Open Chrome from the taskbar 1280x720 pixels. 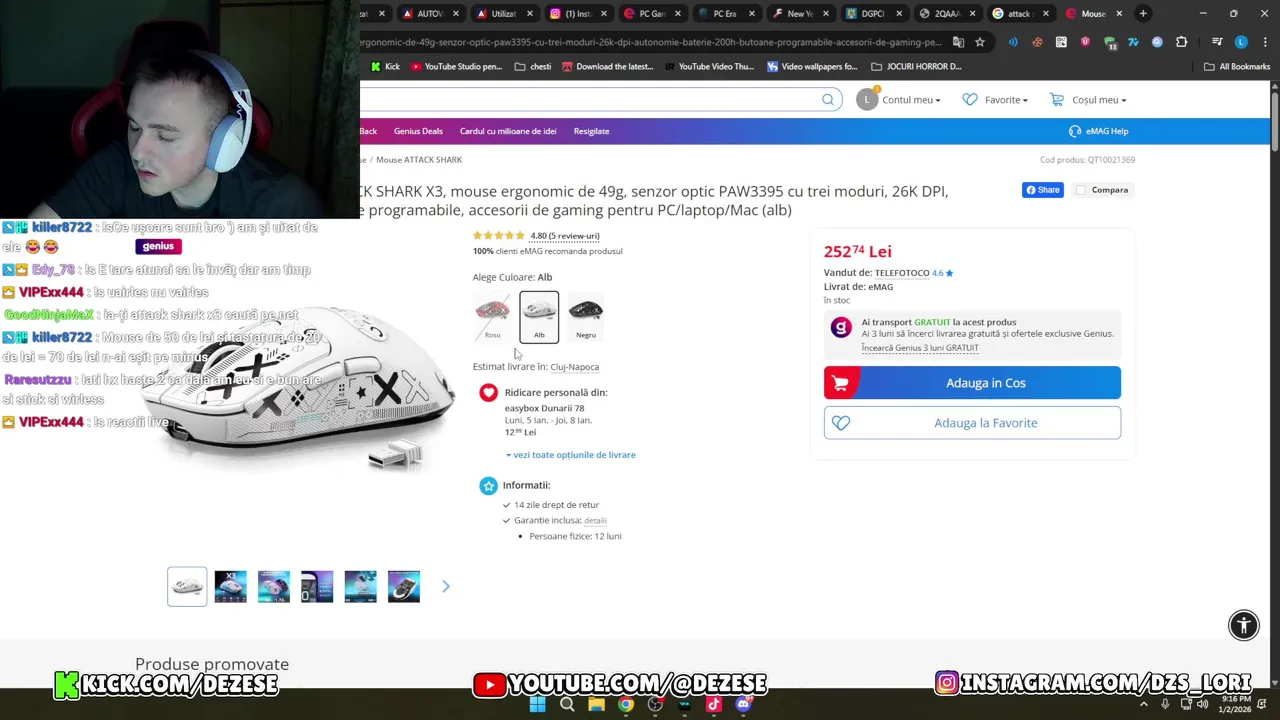[x=625, y=704]
